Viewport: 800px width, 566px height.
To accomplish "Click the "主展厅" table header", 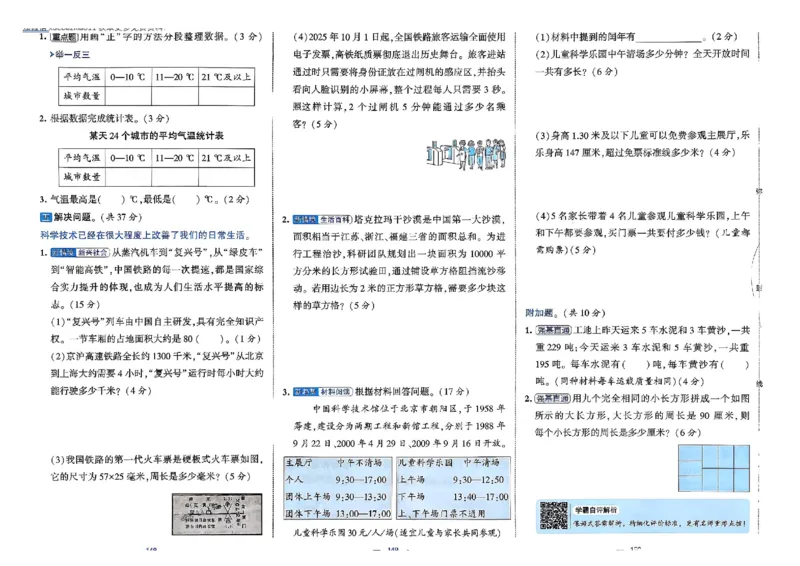I will (299, 462).
